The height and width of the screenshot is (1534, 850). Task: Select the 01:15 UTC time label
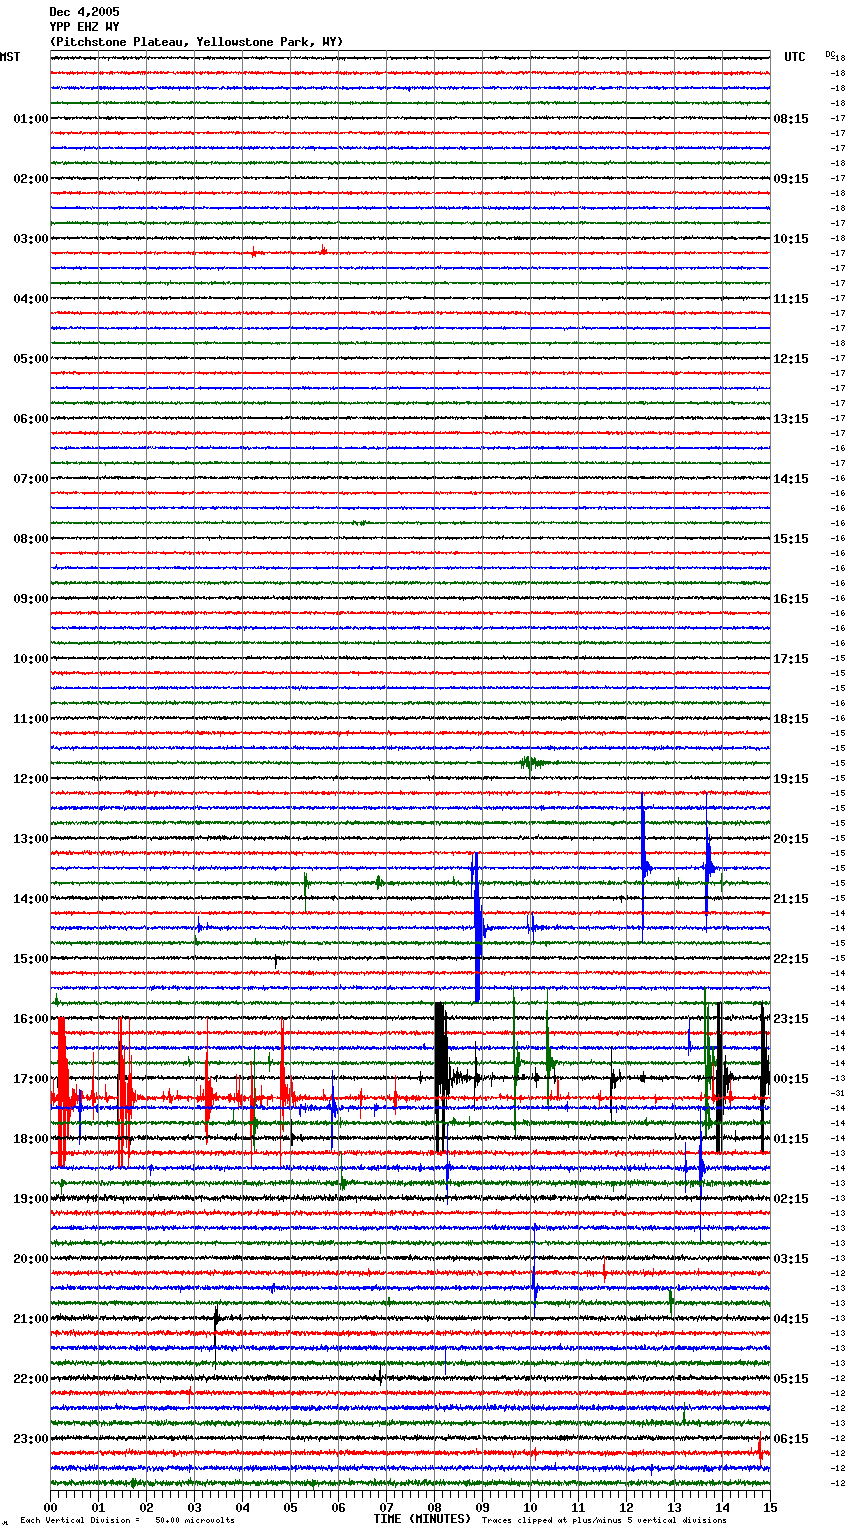(x=791, y=1139)
